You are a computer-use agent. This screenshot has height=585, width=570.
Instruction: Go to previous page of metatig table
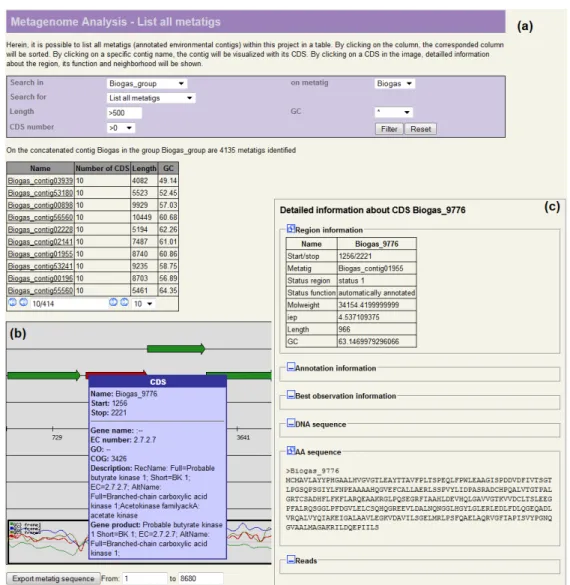point(24,302)
